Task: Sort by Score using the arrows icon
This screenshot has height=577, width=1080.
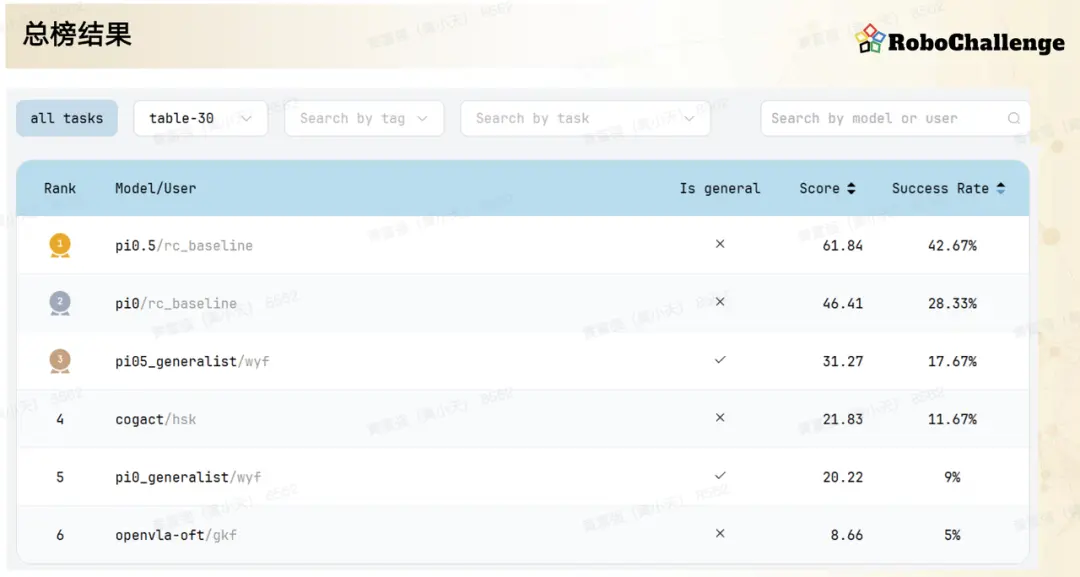Action: (851, 188)
